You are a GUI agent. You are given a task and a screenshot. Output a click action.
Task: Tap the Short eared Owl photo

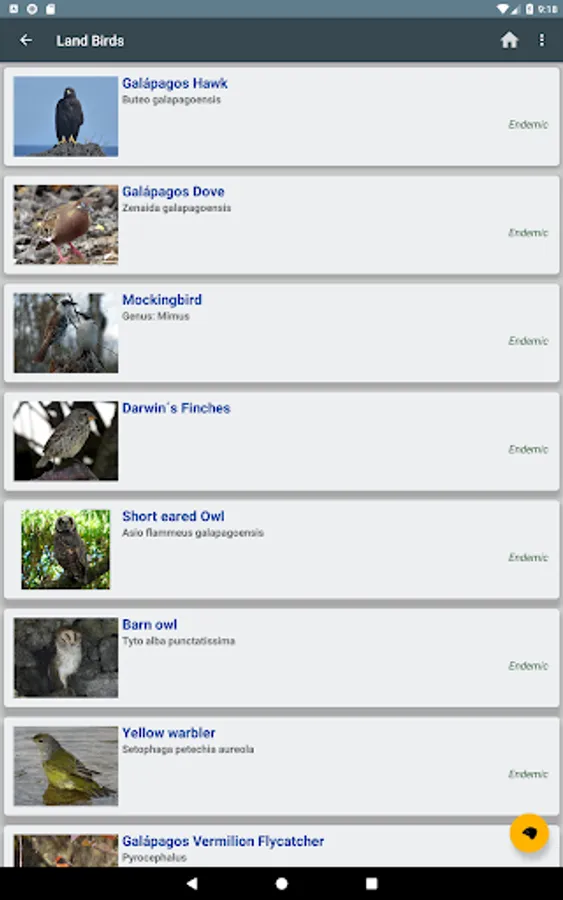[x=65, y=549]
